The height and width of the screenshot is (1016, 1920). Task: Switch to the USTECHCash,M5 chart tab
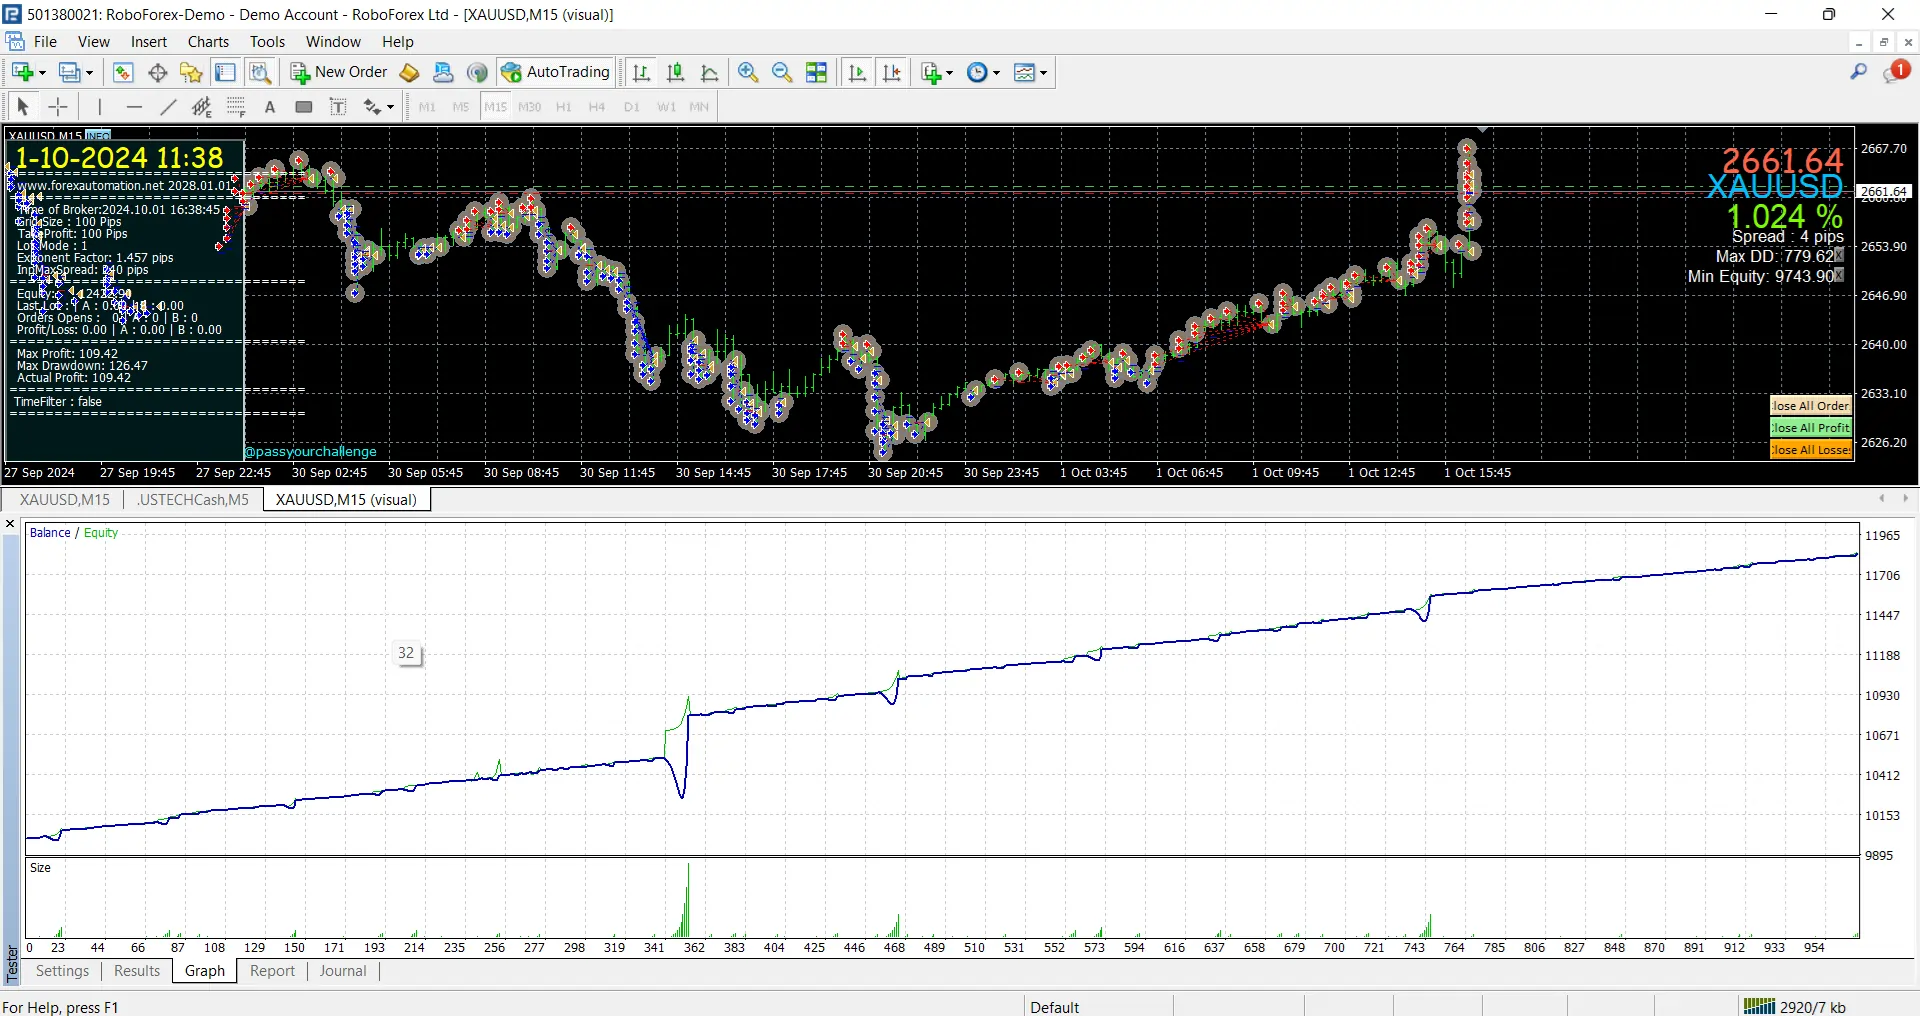pos(193,500)
